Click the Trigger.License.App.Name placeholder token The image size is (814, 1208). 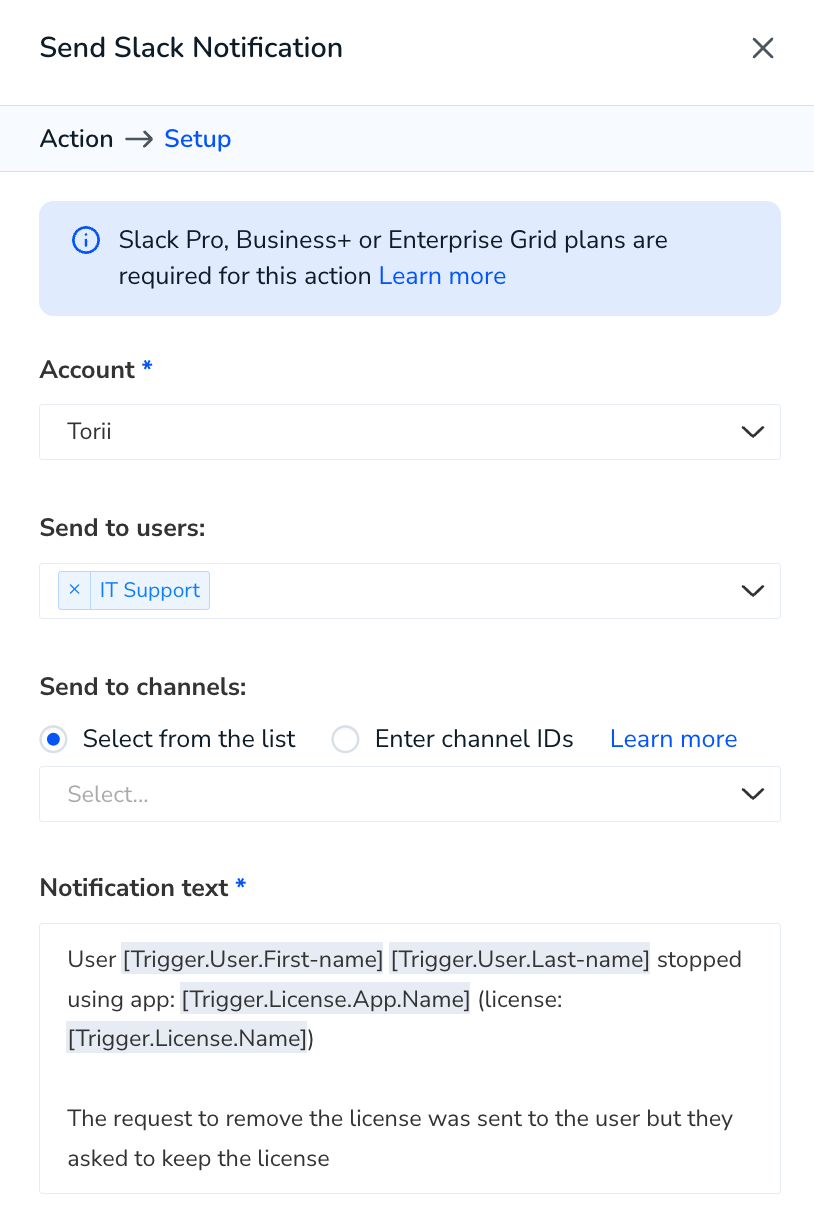pos(326,999)
